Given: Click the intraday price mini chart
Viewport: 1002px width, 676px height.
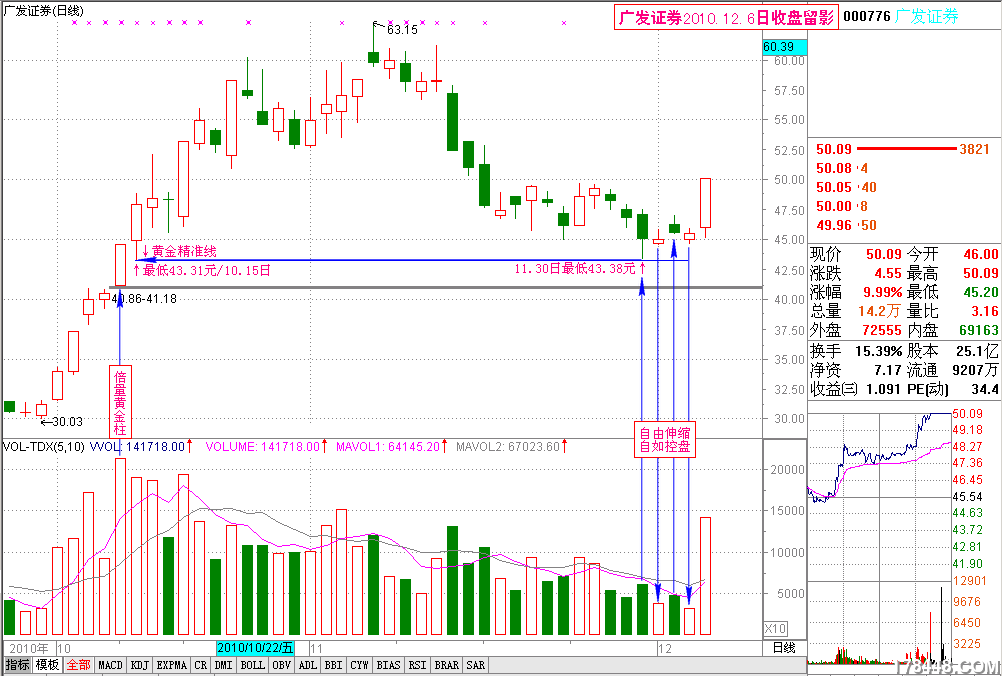Looking at the screenshot, I should coord(879,496).
